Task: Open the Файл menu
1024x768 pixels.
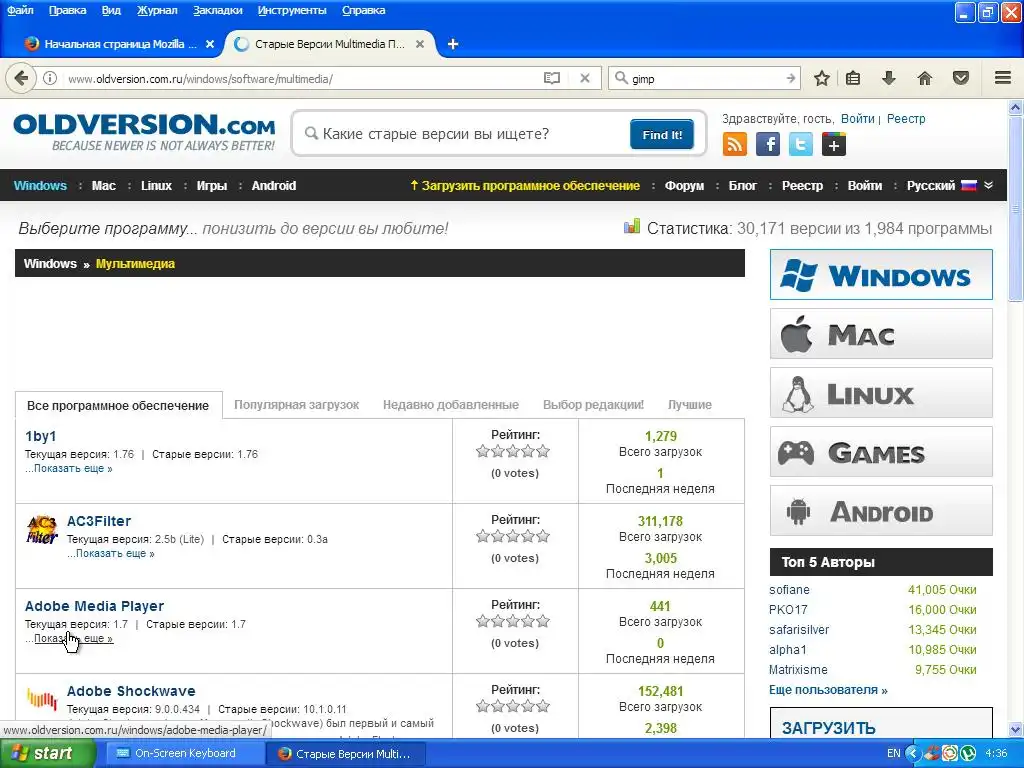Action: click(x=20, y=10)
